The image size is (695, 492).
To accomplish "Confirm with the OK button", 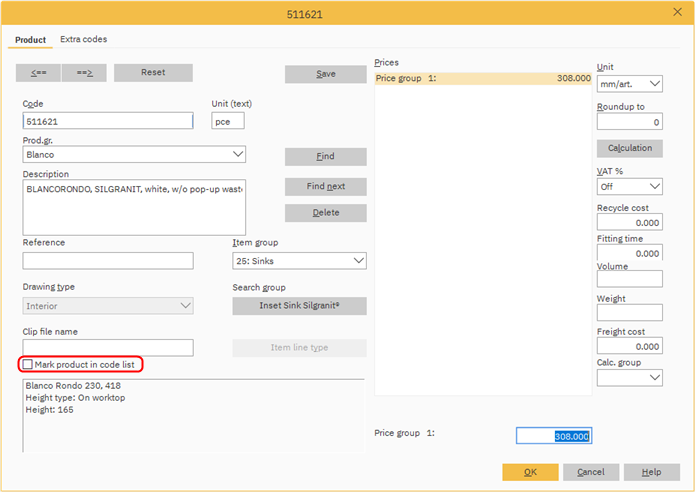I will [x=530, y=472].
